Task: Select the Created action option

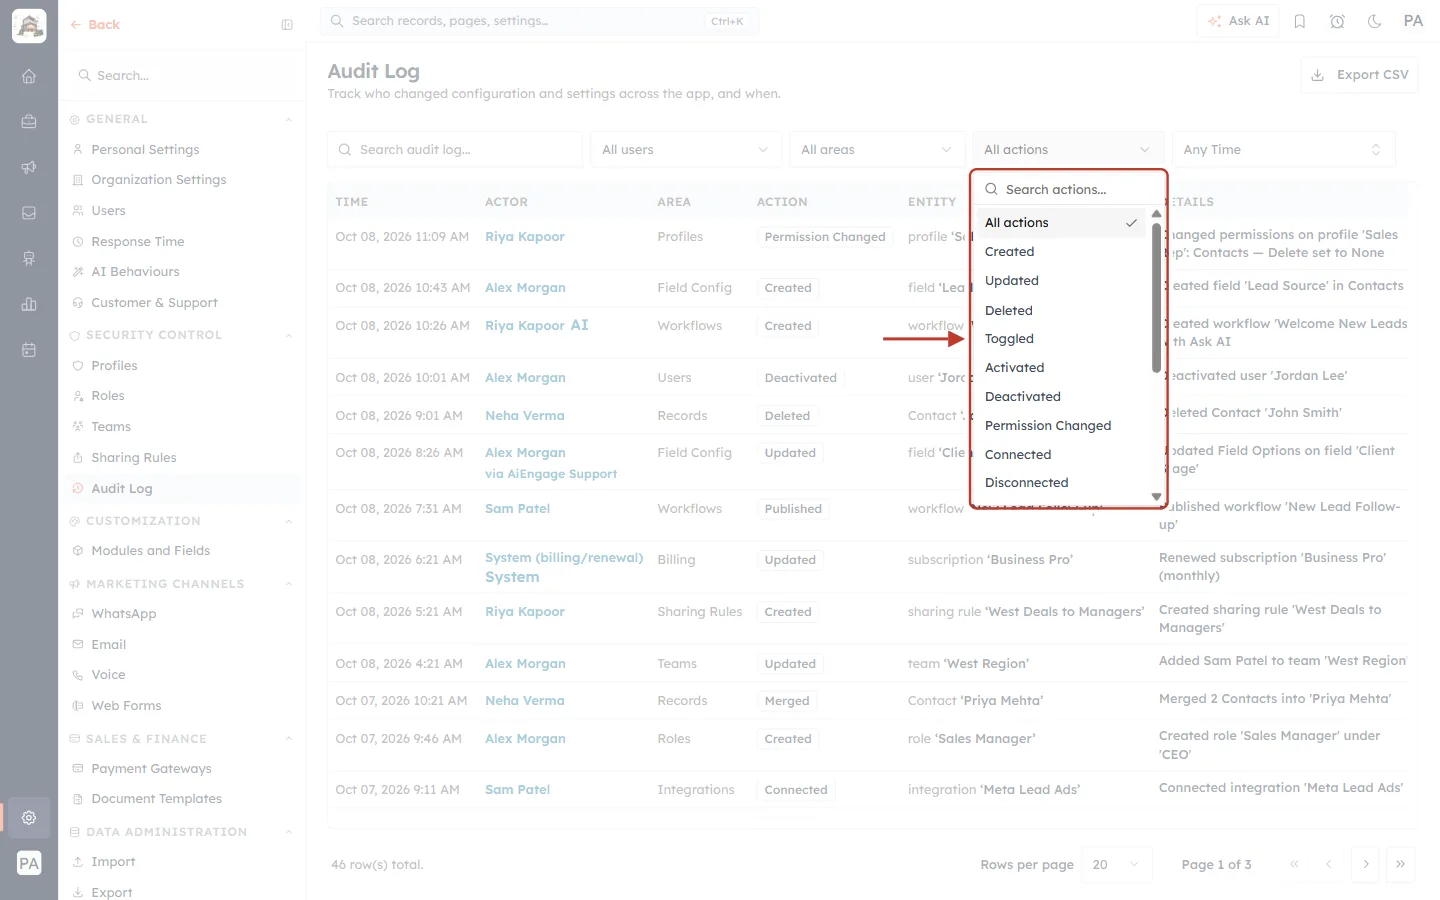Action: point(1060,252)
